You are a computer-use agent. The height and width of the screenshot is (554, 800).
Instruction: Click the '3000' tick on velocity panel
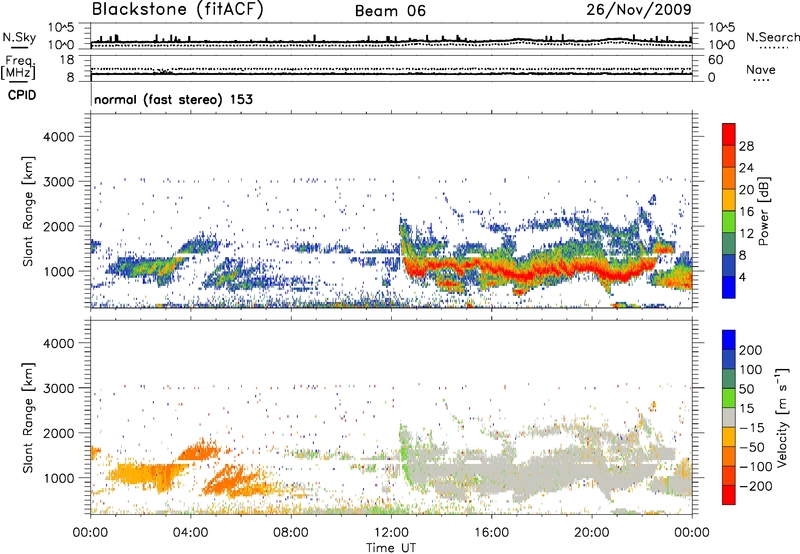pos(58,388)
